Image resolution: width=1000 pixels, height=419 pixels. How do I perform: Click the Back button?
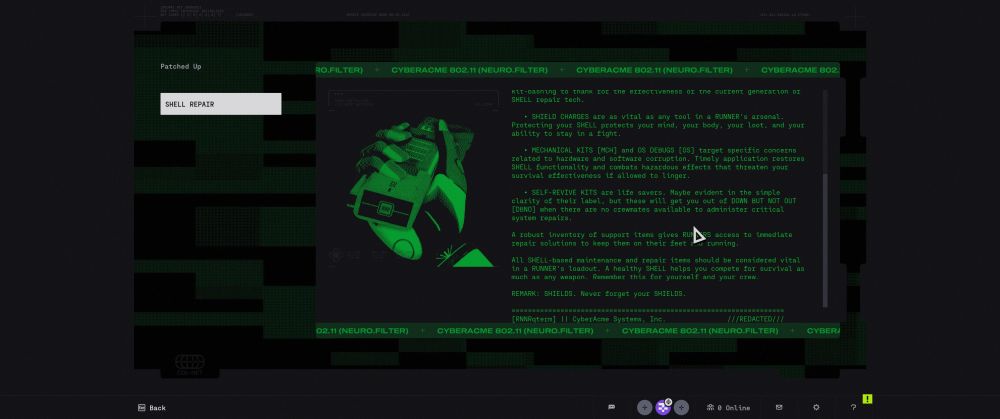point(152,408)
